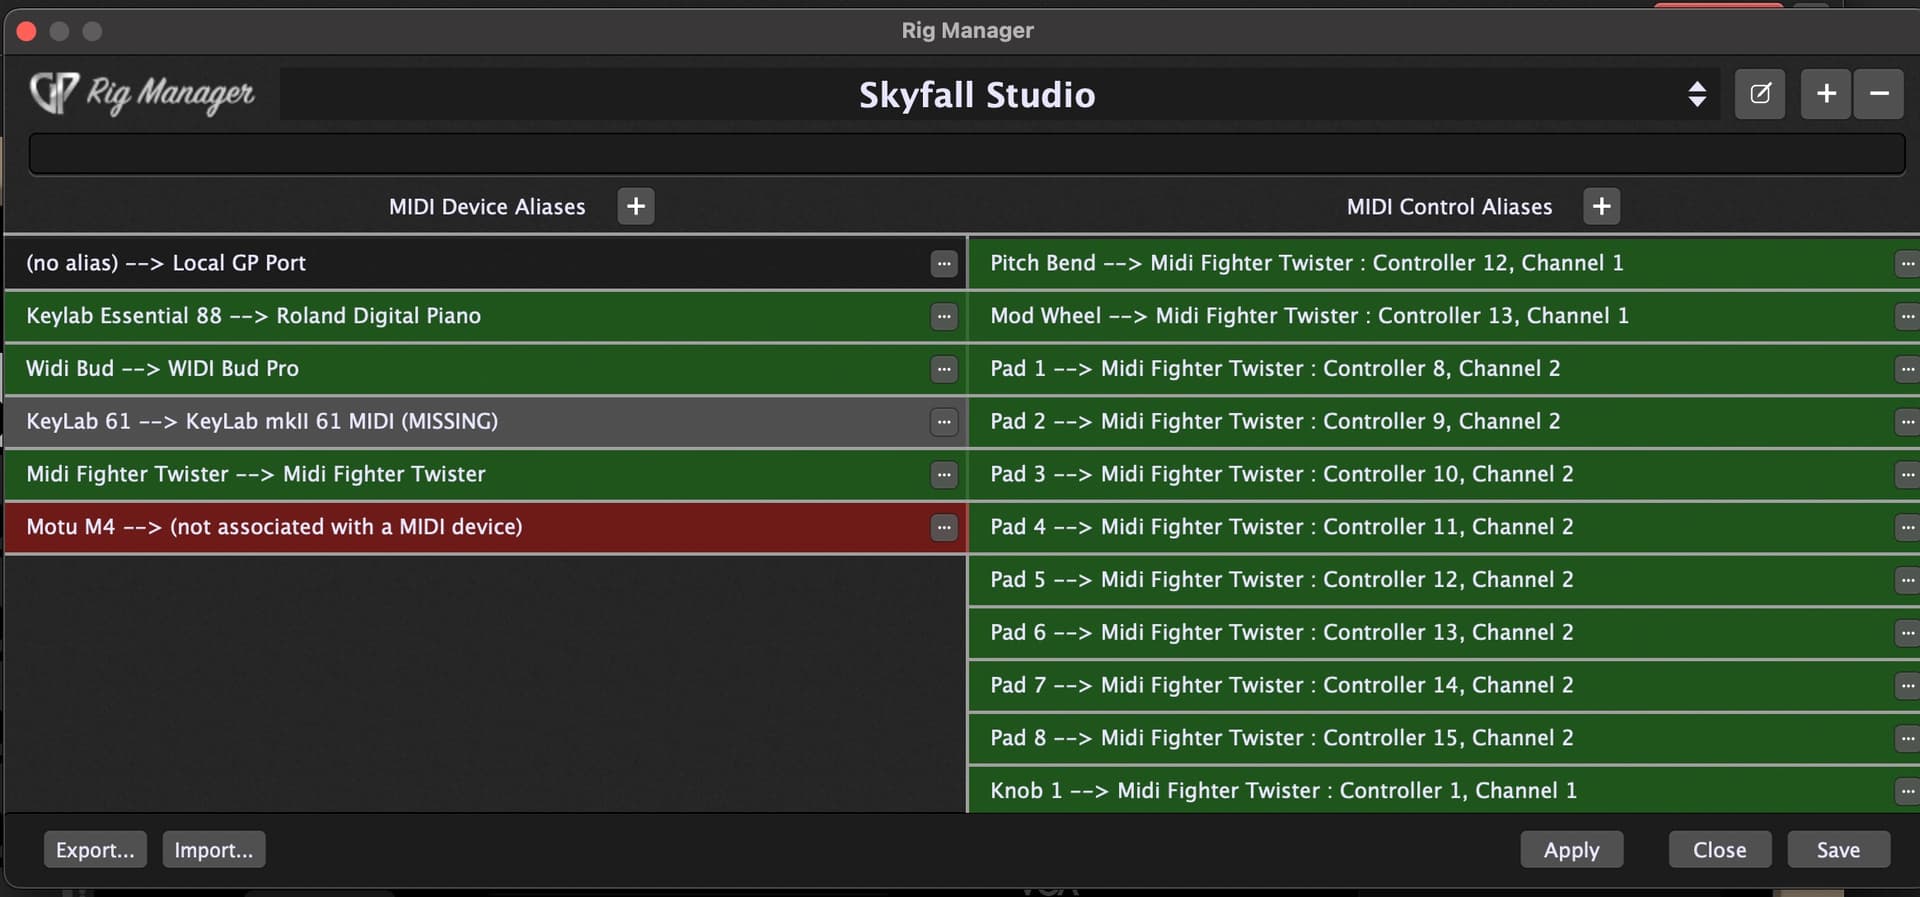Select Knob 1 Controller 1 row

click(x=1444, y=791)
